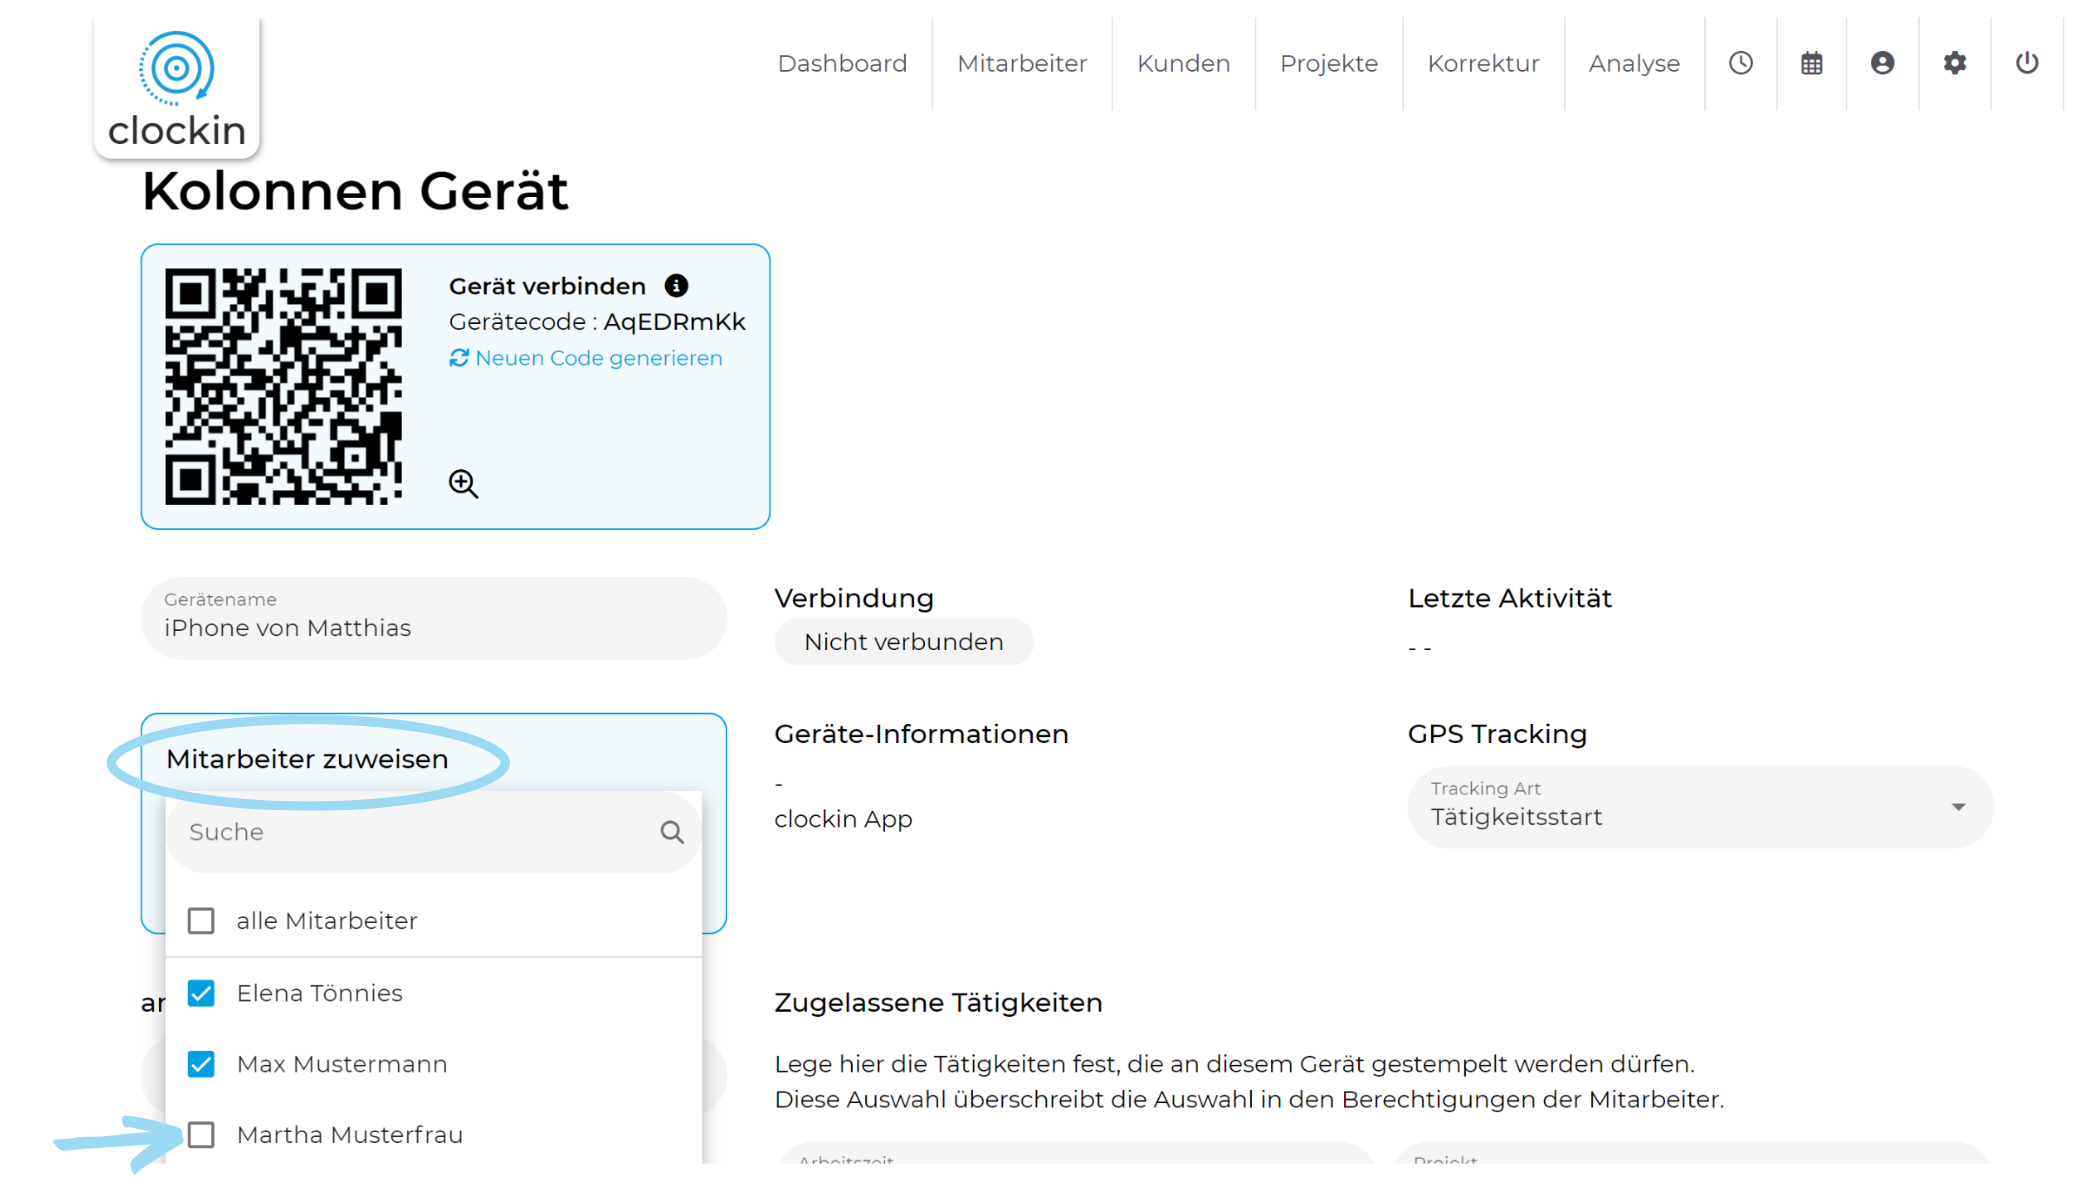Open Projekte menu

[x=1329, y=63]
